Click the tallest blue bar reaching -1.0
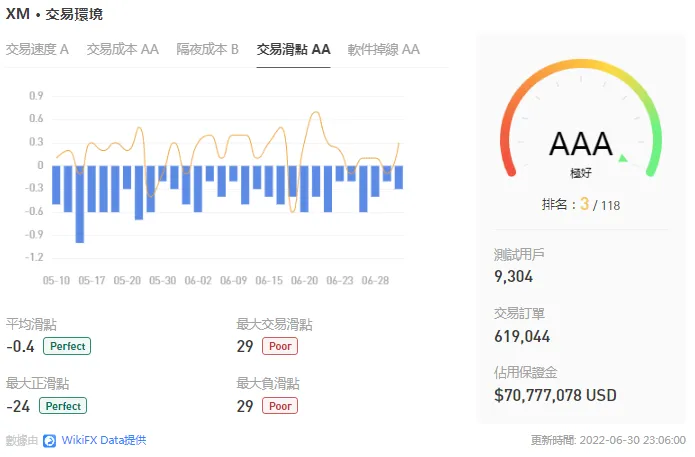Image resolution: width=695 pixels, height=457 pixels. click(x=80, y=204)
